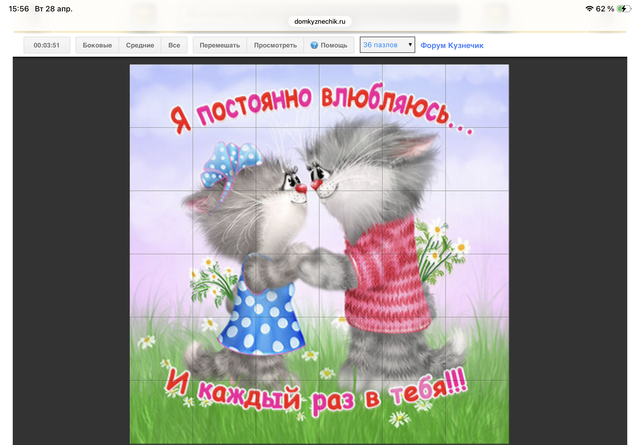Click the blue question-mark help icon
The width and height of the screenshot is (640, 445).
pos(314,45)
